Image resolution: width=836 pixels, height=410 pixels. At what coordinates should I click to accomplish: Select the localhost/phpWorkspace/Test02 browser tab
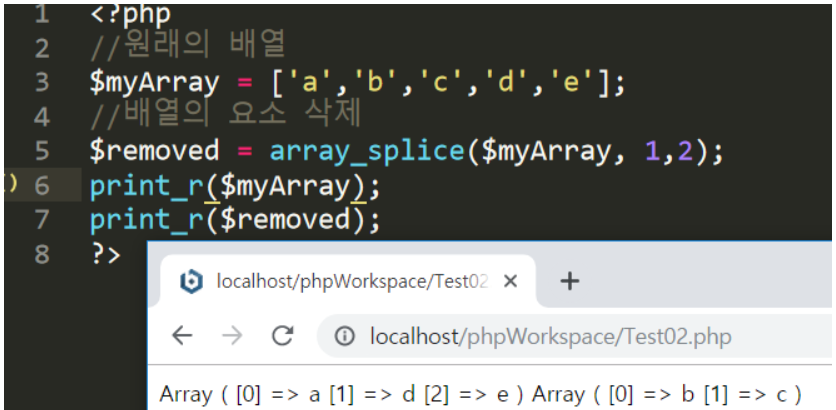(348, 281)
